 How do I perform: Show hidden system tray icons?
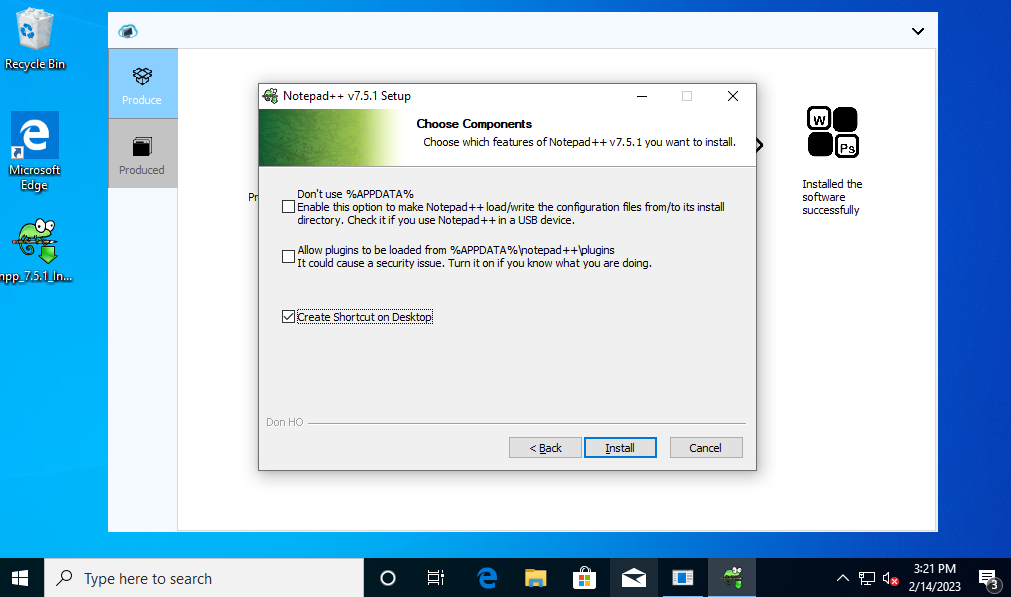point(843,578)
